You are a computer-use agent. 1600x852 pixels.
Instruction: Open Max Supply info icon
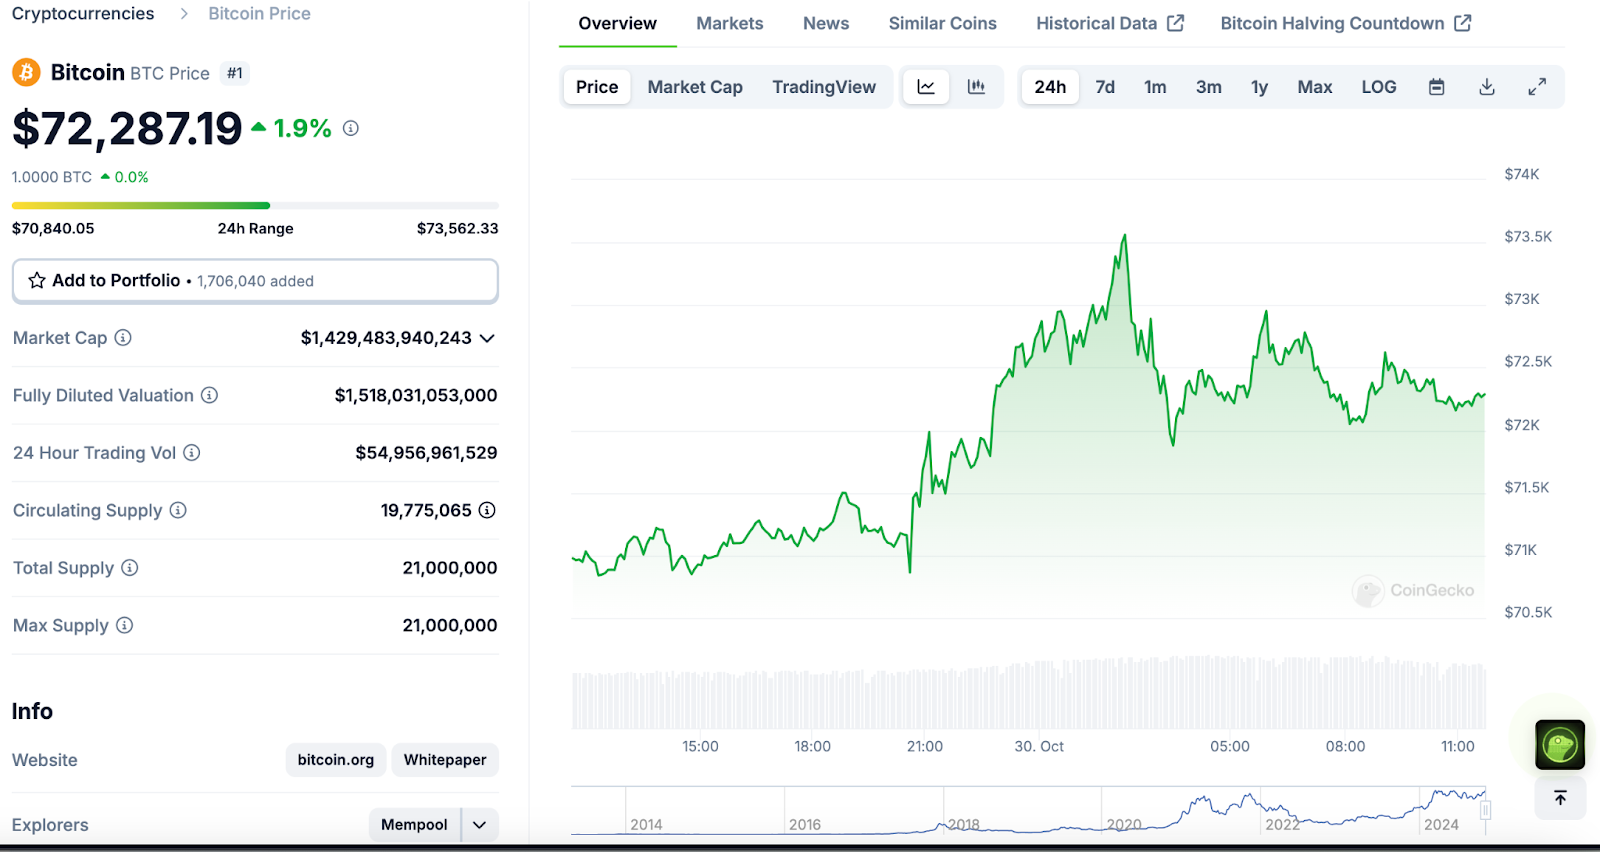[124, 625]
